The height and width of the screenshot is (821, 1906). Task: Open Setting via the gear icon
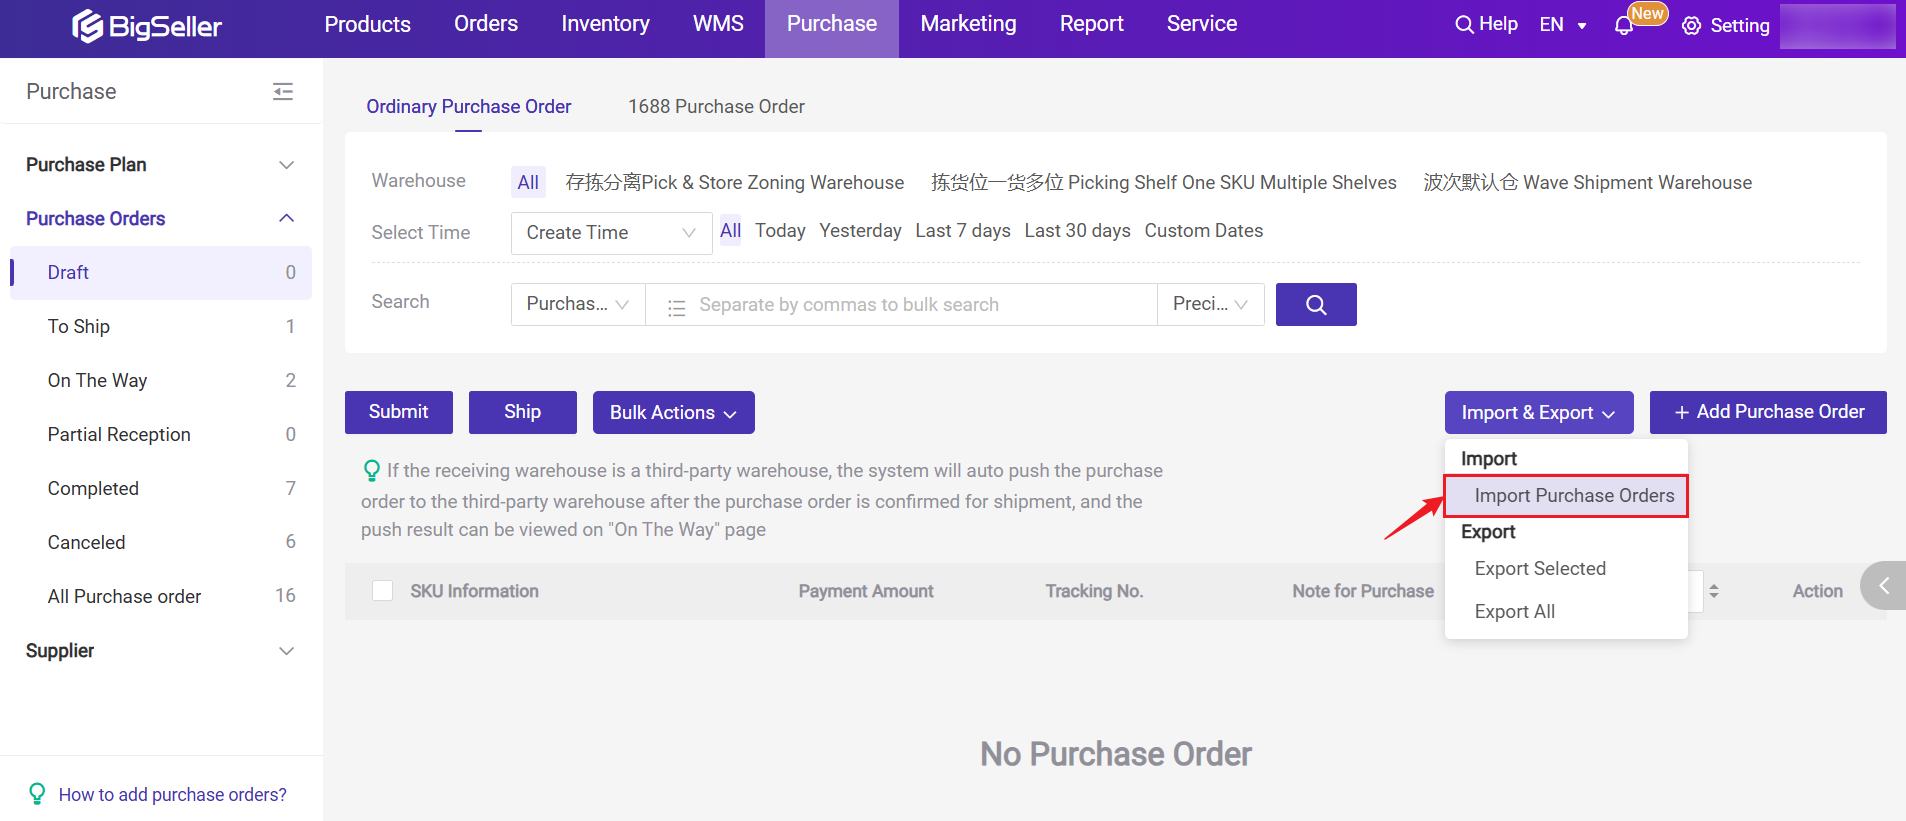coord(1691,26)
